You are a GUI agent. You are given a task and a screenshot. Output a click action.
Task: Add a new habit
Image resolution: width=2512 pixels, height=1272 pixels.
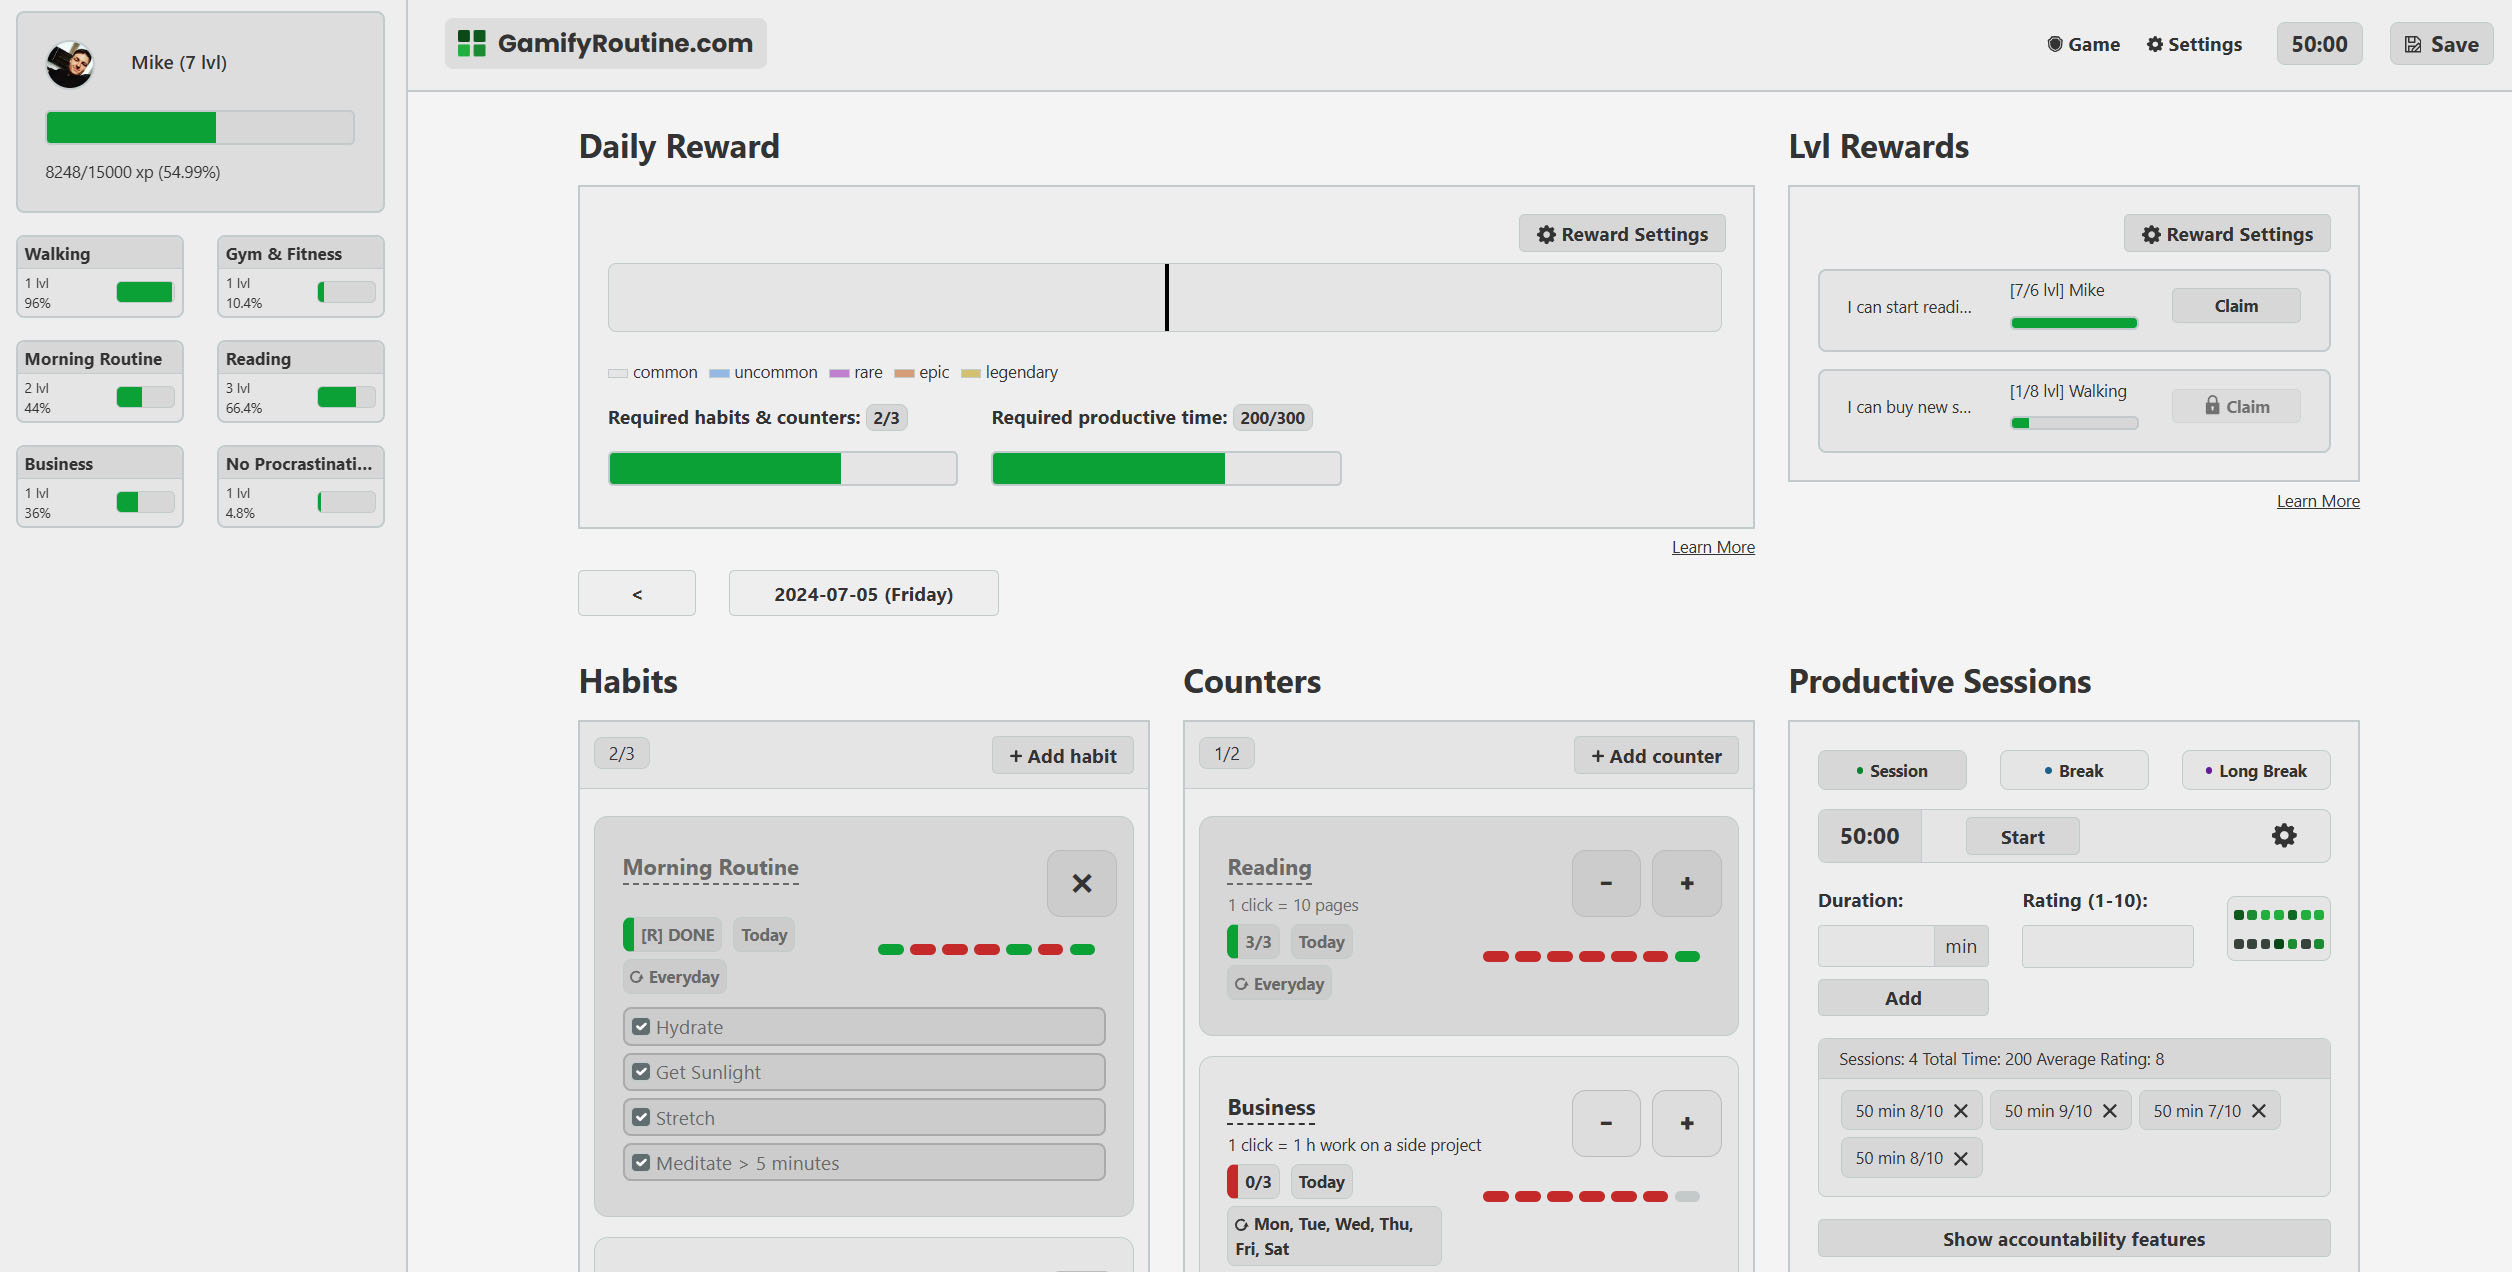pyautogui.click(x=1062, y=756)
